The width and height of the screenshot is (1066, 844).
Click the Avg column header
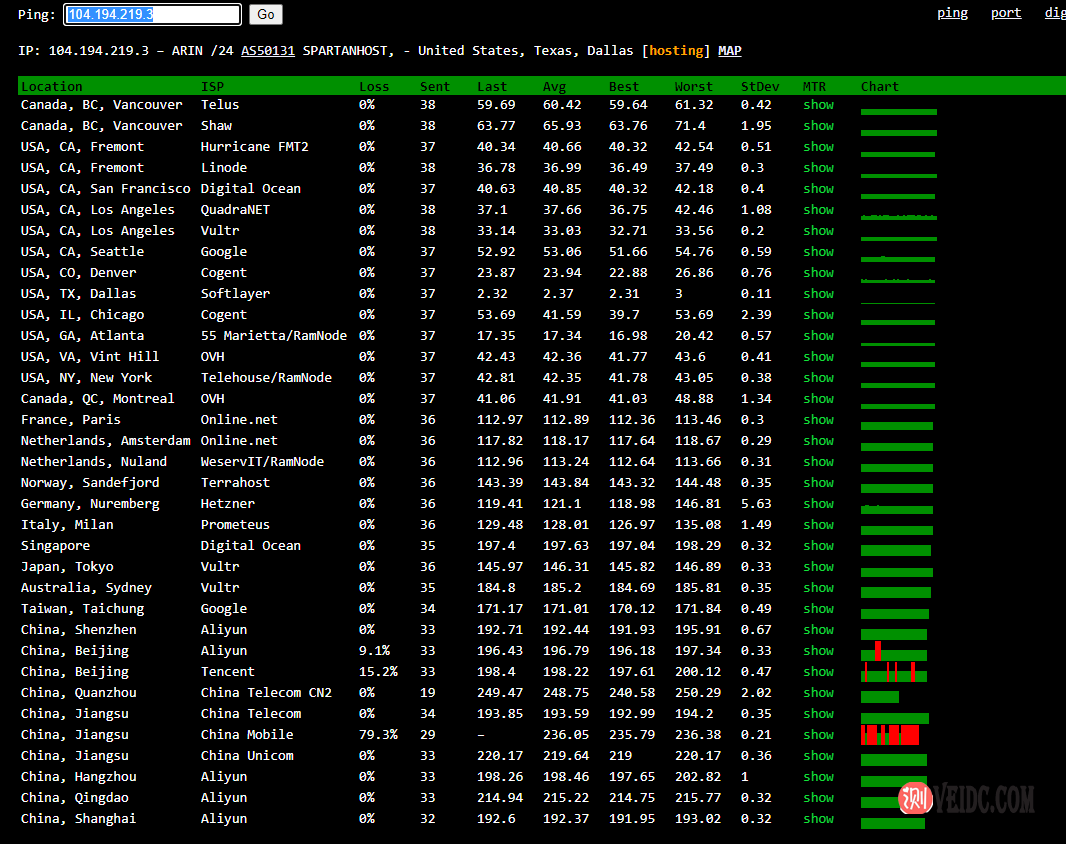click(x=554, y=87)
